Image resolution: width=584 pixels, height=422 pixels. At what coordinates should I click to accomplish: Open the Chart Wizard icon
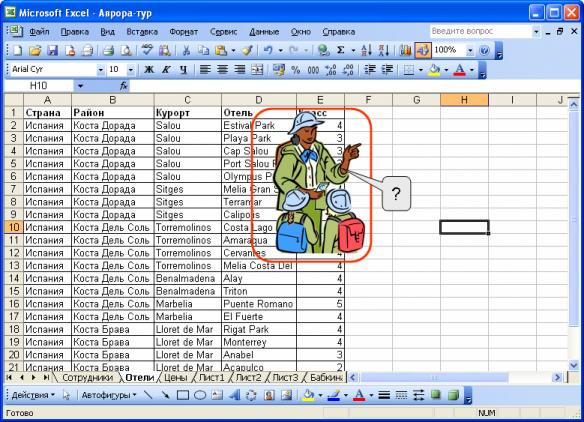405,50
